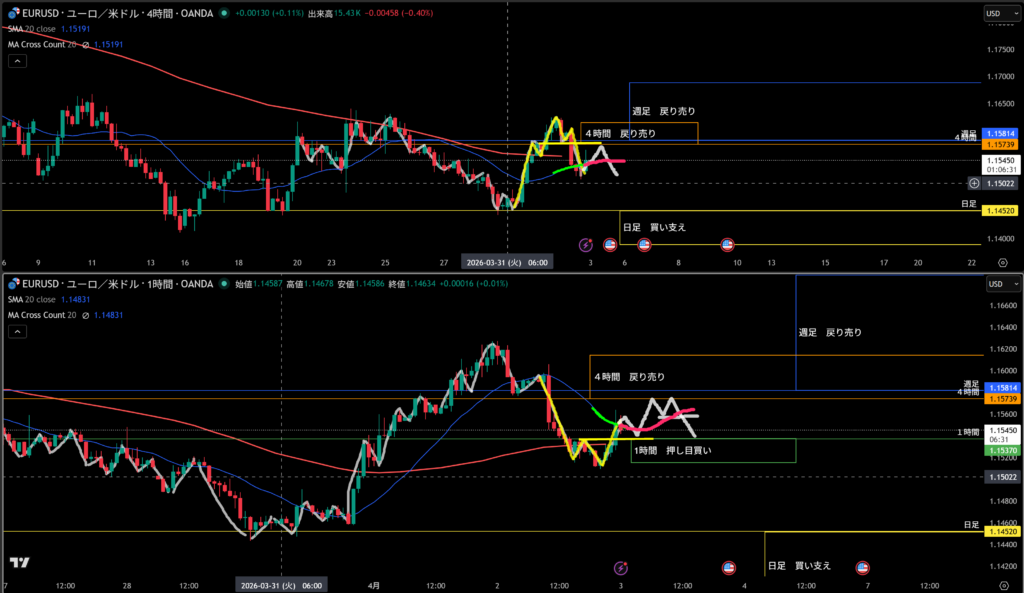Screen dimensions: 1024x593
Task: Click the TradingView logo in the bottom-left corner
Action: click(17, 565)
